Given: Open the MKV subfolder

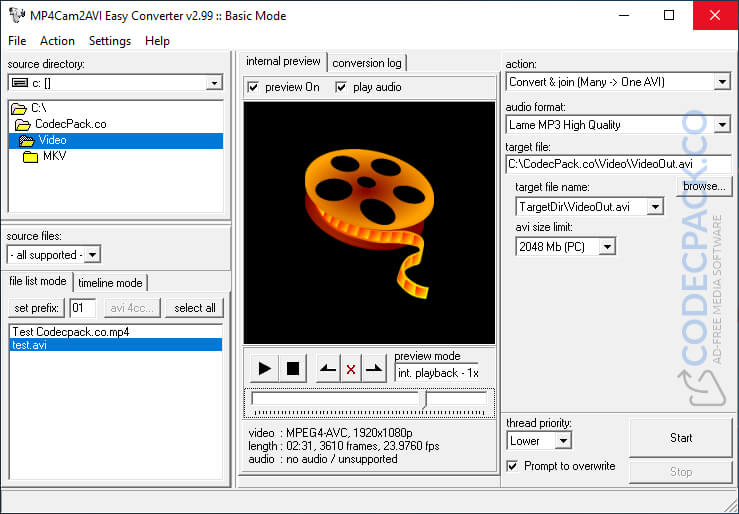Looking at the screenshot, I should (45, 156).
